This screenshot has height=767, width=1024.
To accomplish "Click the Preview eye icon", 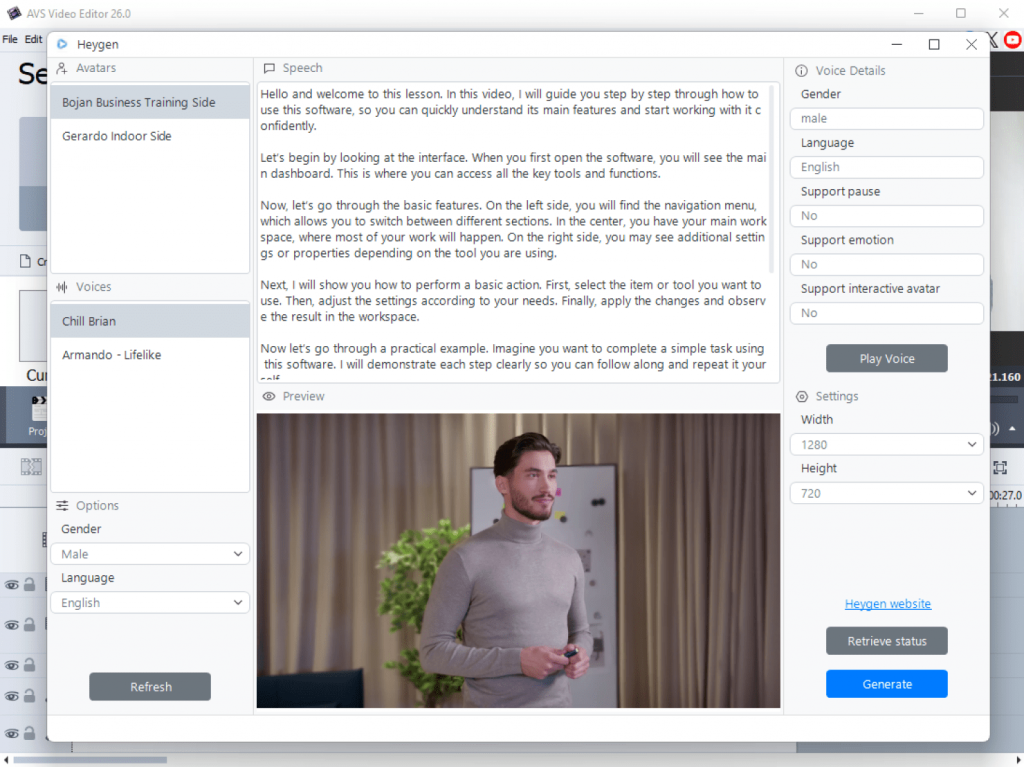I will [x=268, y=396].
